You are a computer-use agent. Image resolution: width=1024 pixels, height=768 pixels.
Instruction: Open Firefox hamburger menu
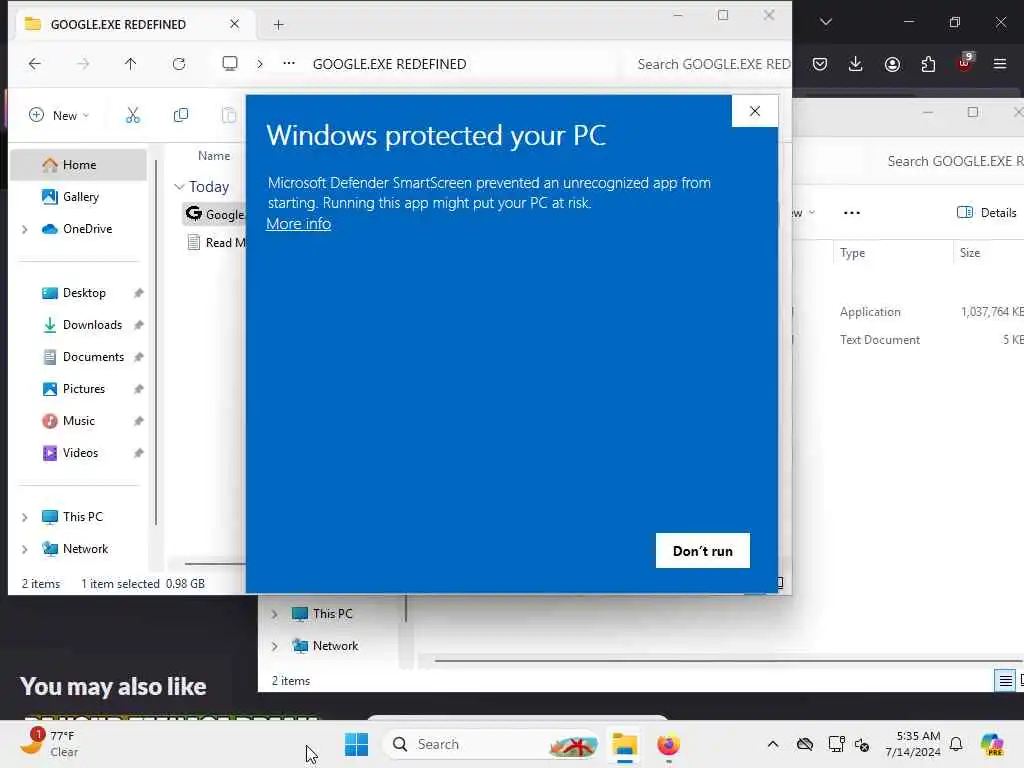click(1000, 63)
